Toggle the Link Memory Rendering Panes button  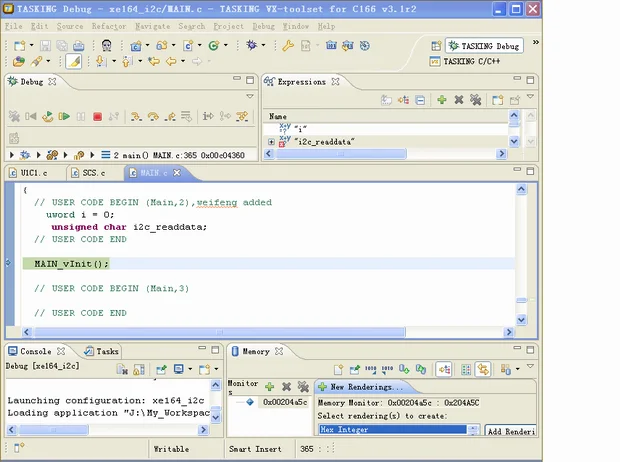pyautogui.click(x=483, y=369)
